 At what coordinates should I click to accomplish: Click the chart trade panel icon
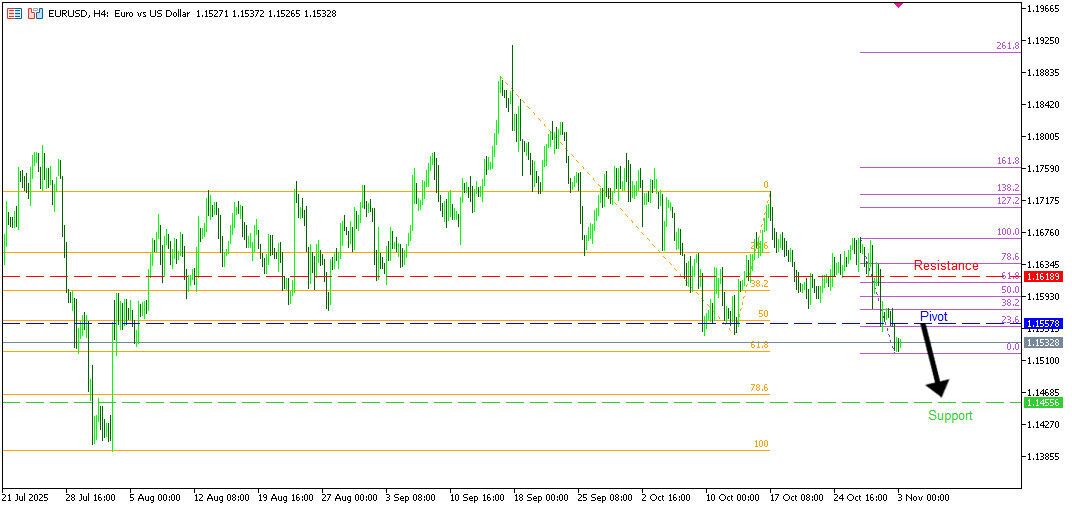pos(35,15)
